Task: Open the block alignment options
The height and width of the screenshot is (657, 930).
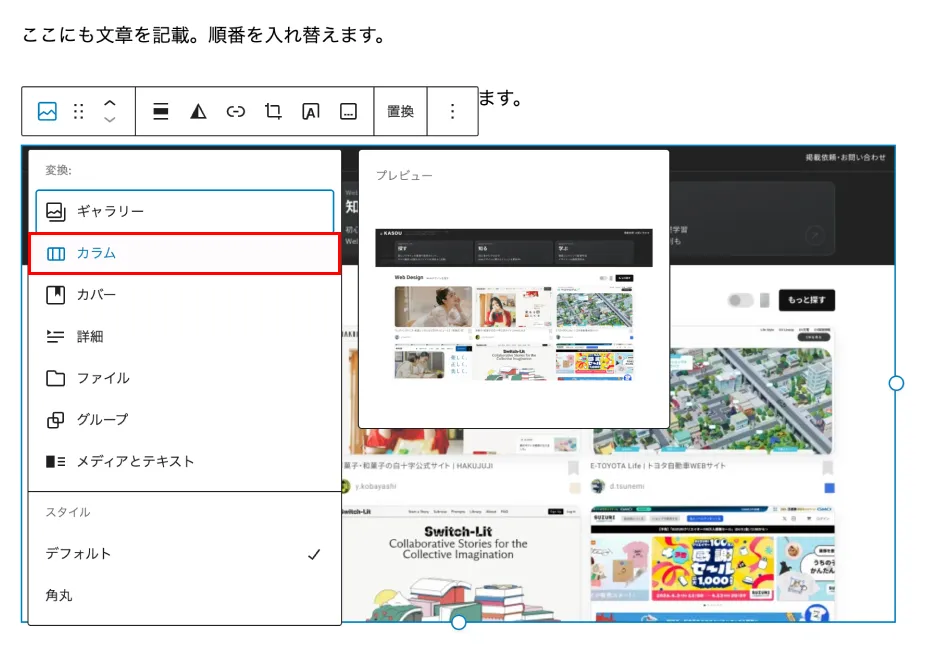Action: 161,112
